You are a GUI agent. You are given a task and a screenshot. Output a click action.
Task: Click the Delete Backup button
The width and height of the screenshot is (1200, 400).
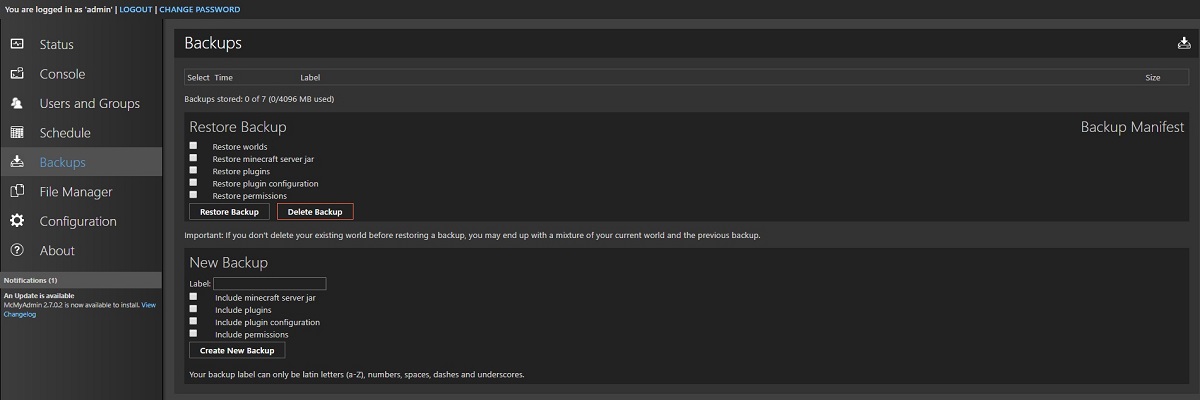(315, 212)
